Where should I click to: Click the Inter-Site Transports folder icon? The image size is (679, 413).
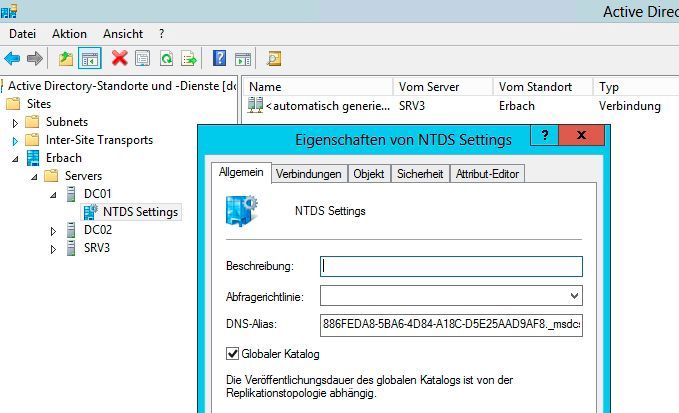(x=32, y=140)
